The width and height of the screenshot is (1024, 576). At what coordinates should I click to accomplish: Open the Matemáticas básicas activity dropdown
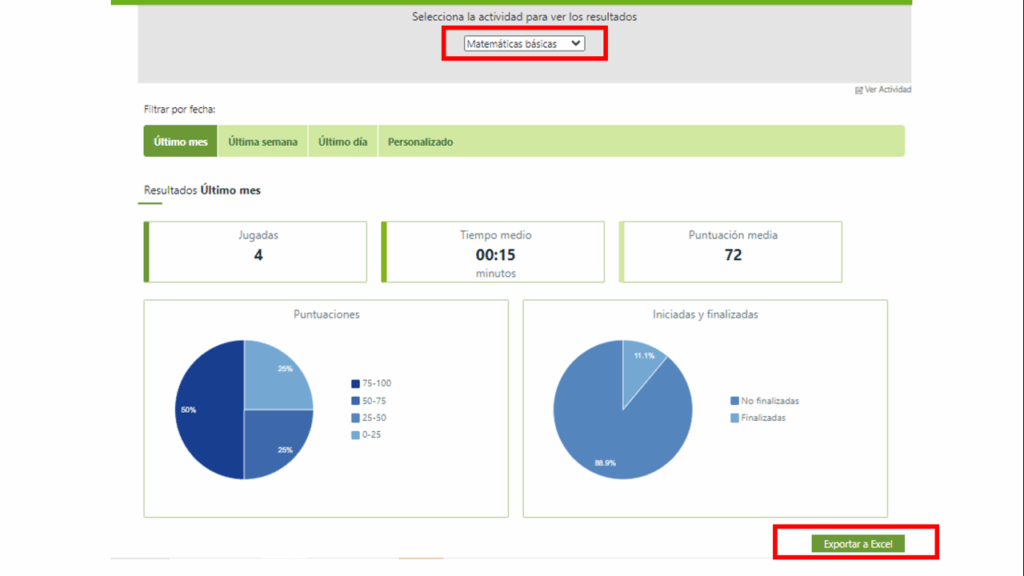click(524, 44)
